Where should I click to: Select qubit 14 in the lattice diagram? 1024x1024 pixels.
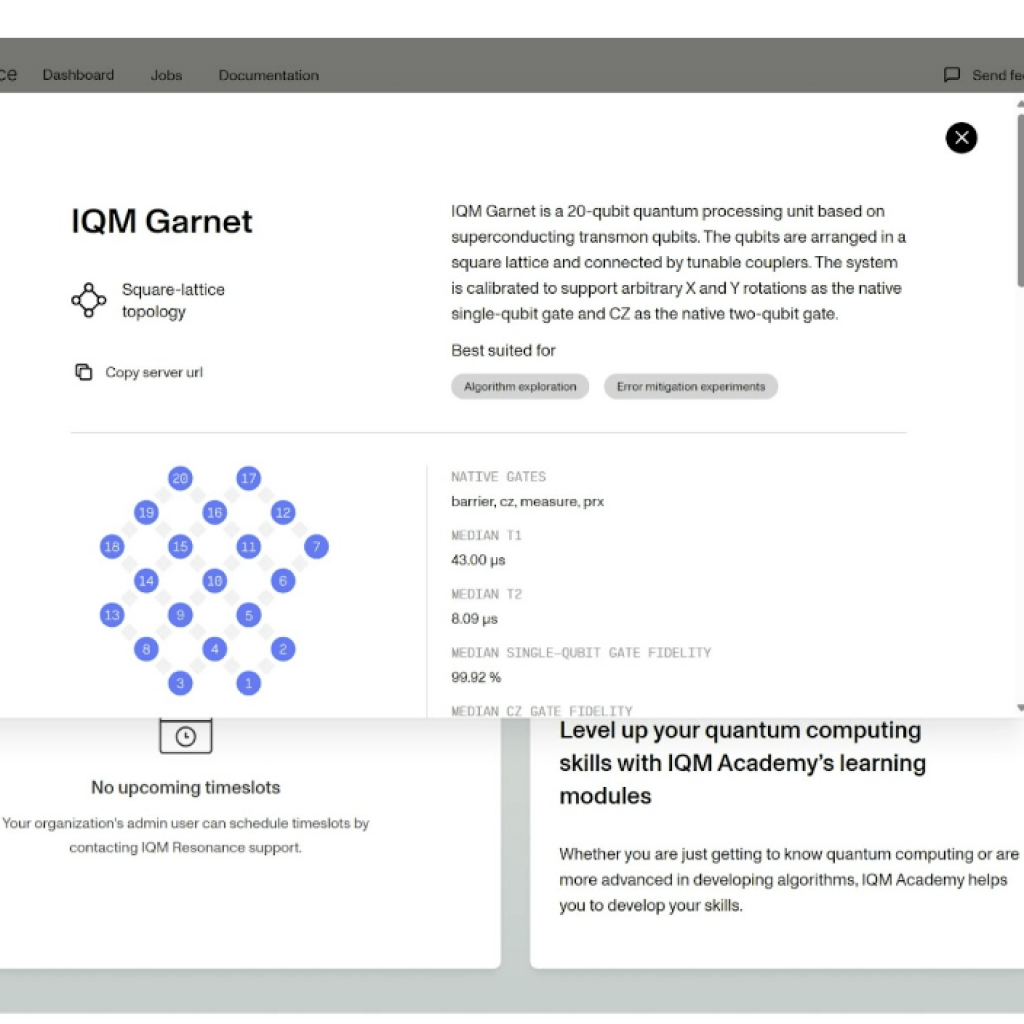(x=146, y=581)
